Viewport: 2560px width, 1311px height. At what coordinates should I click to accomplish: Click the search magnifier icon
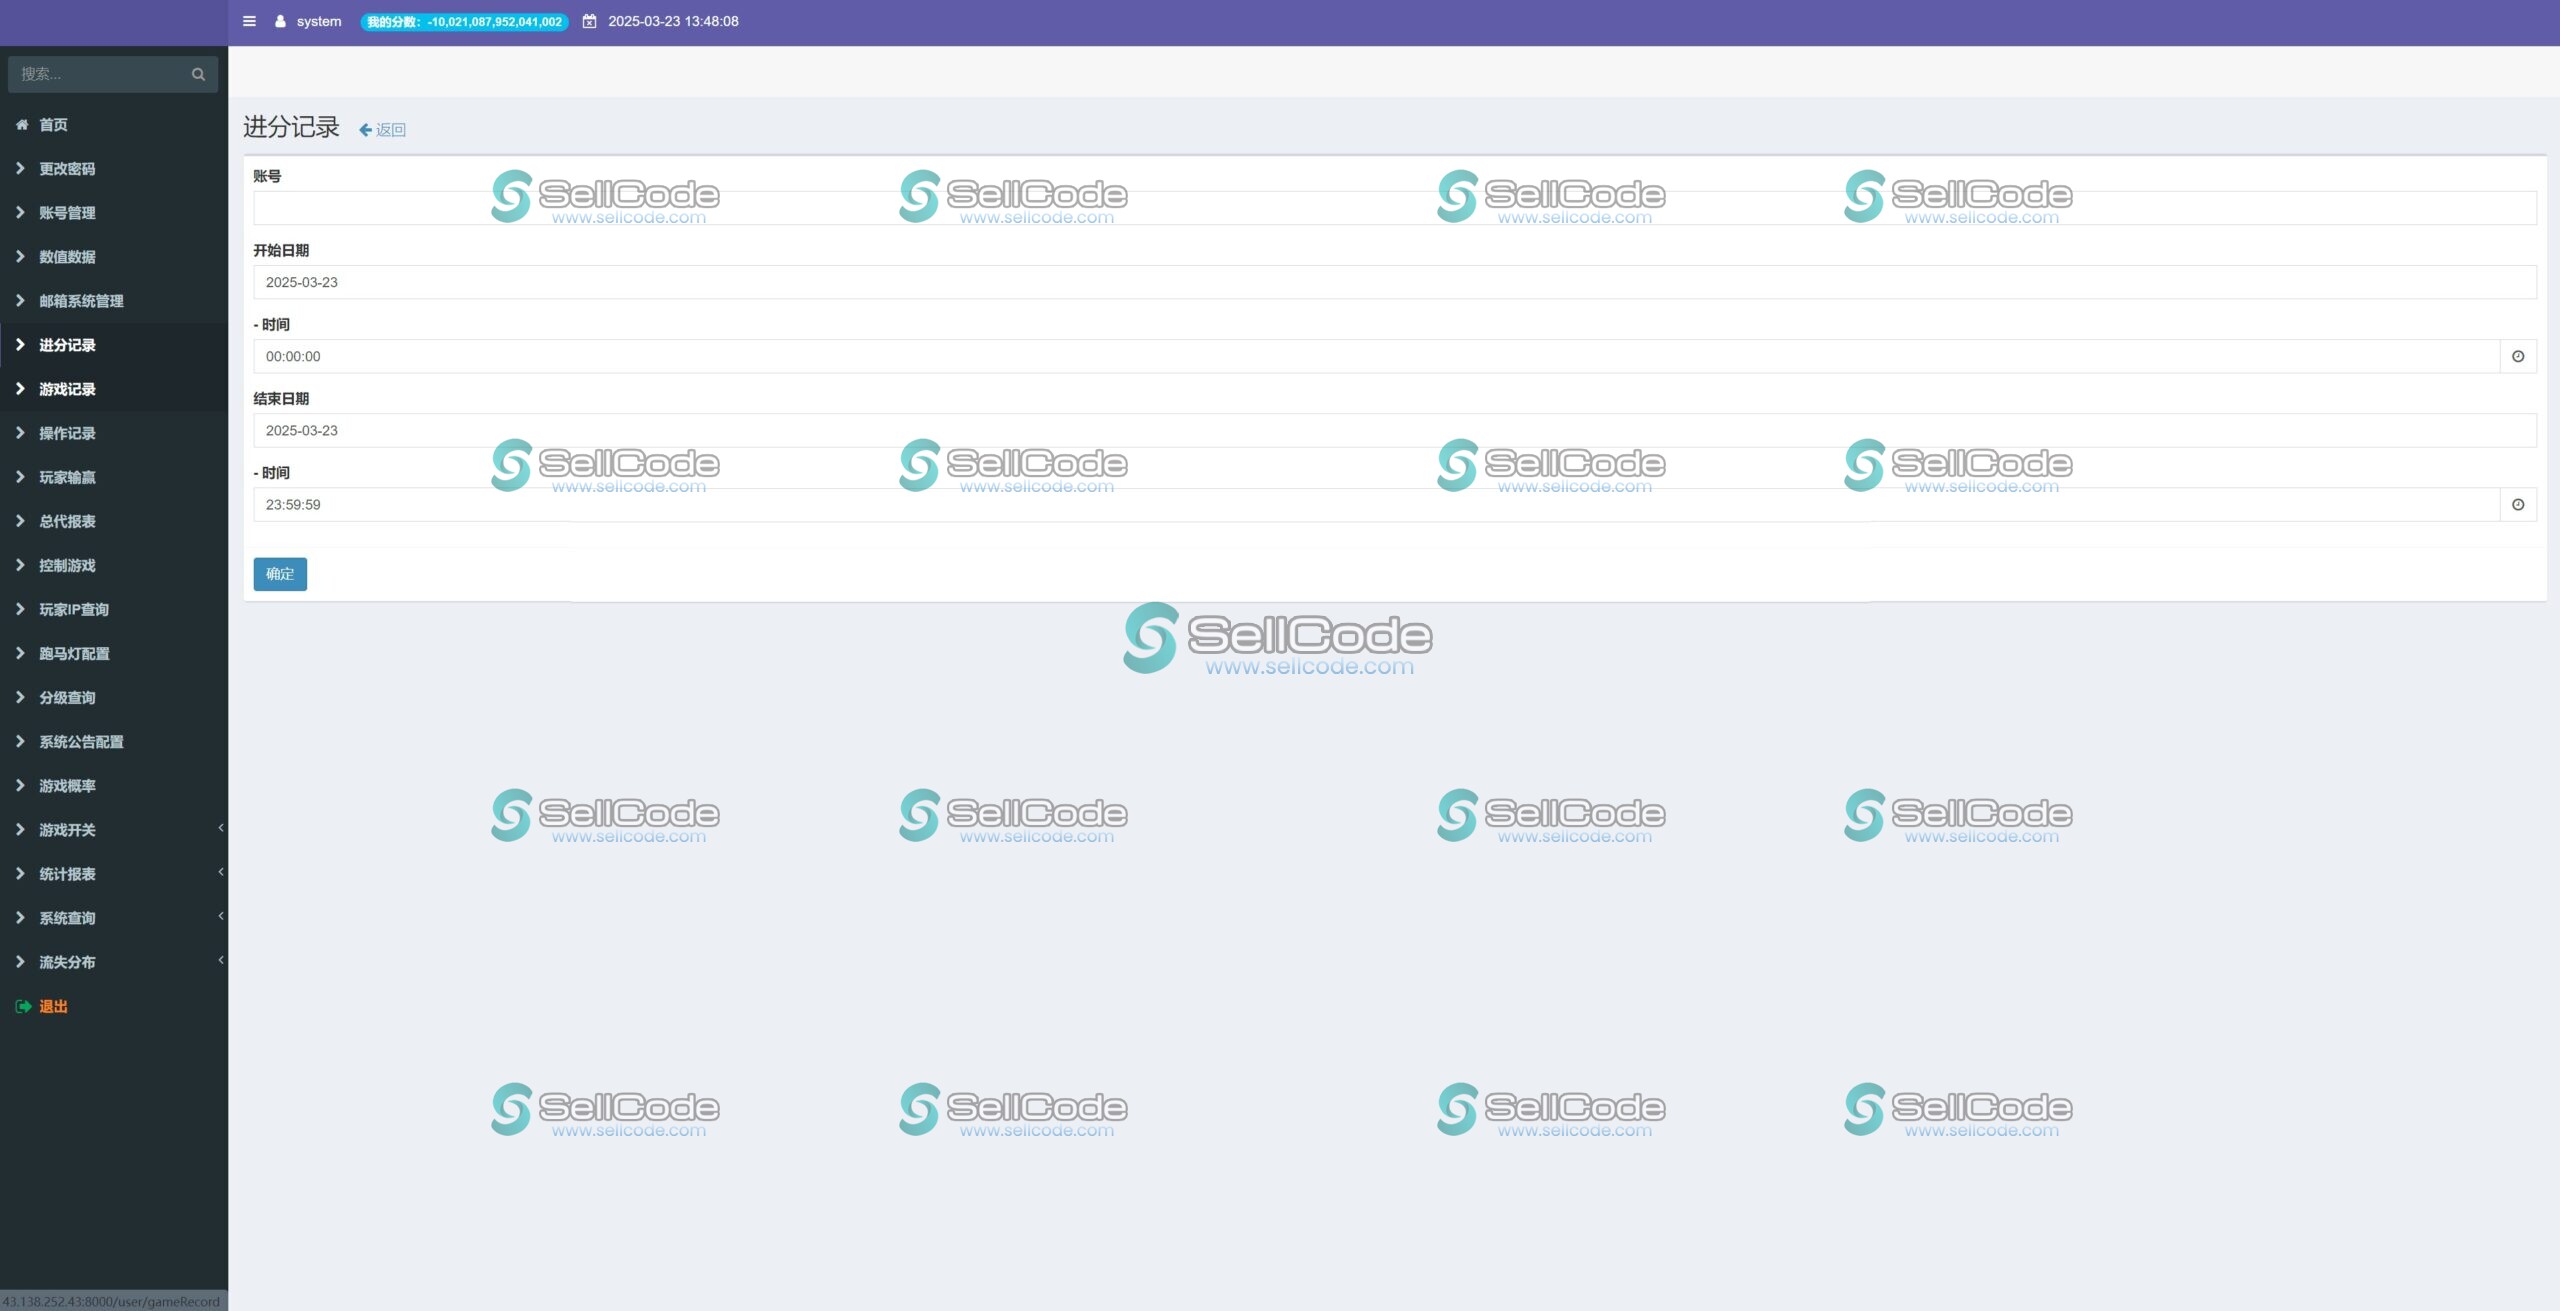pos(198,74)
